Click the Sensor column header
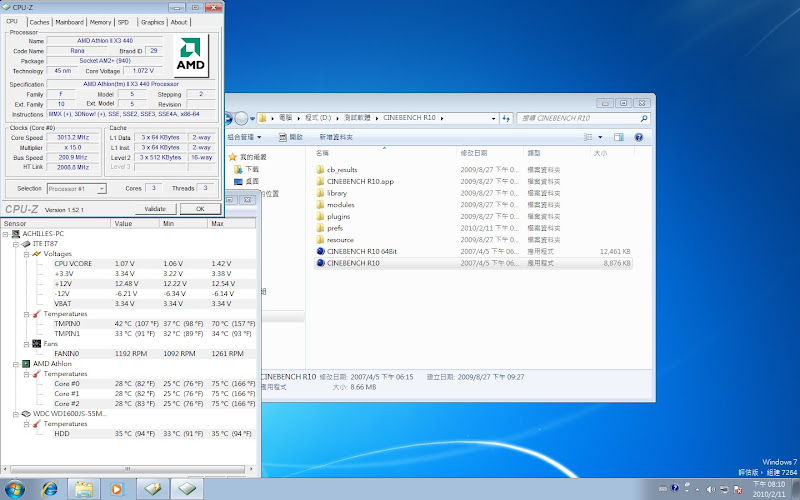The width and height of the screenshot is (800, 500). click(x=55, y=223)
